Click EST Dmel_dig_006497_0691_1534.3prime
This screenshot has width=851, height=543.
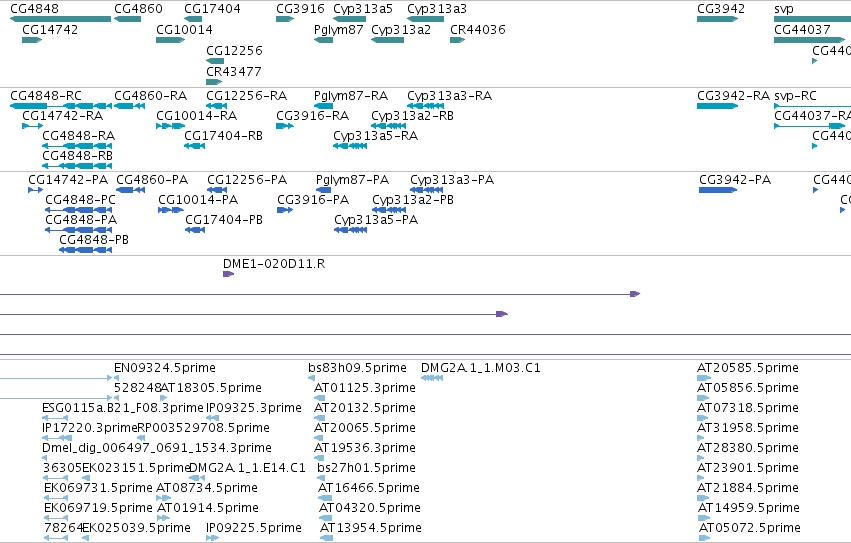157,449
